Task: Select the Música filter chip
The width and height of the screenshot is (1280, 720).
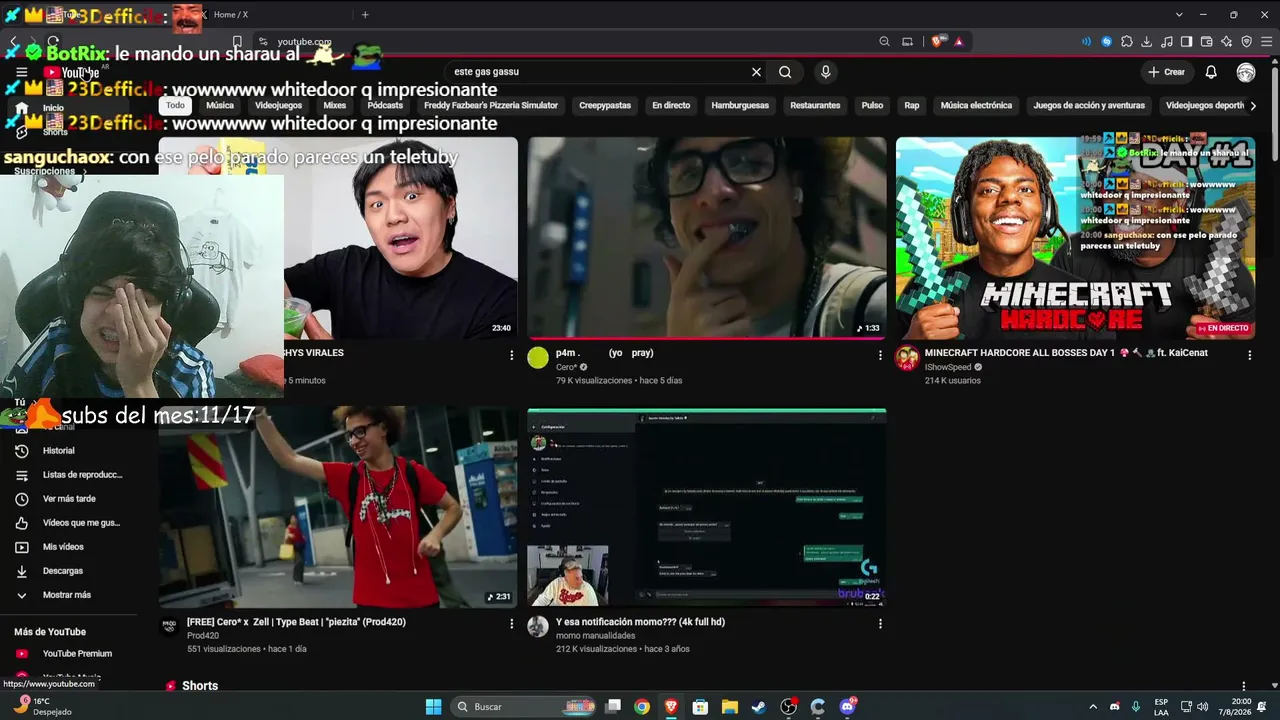Action: pyautogui.click(x=220, y=105)
